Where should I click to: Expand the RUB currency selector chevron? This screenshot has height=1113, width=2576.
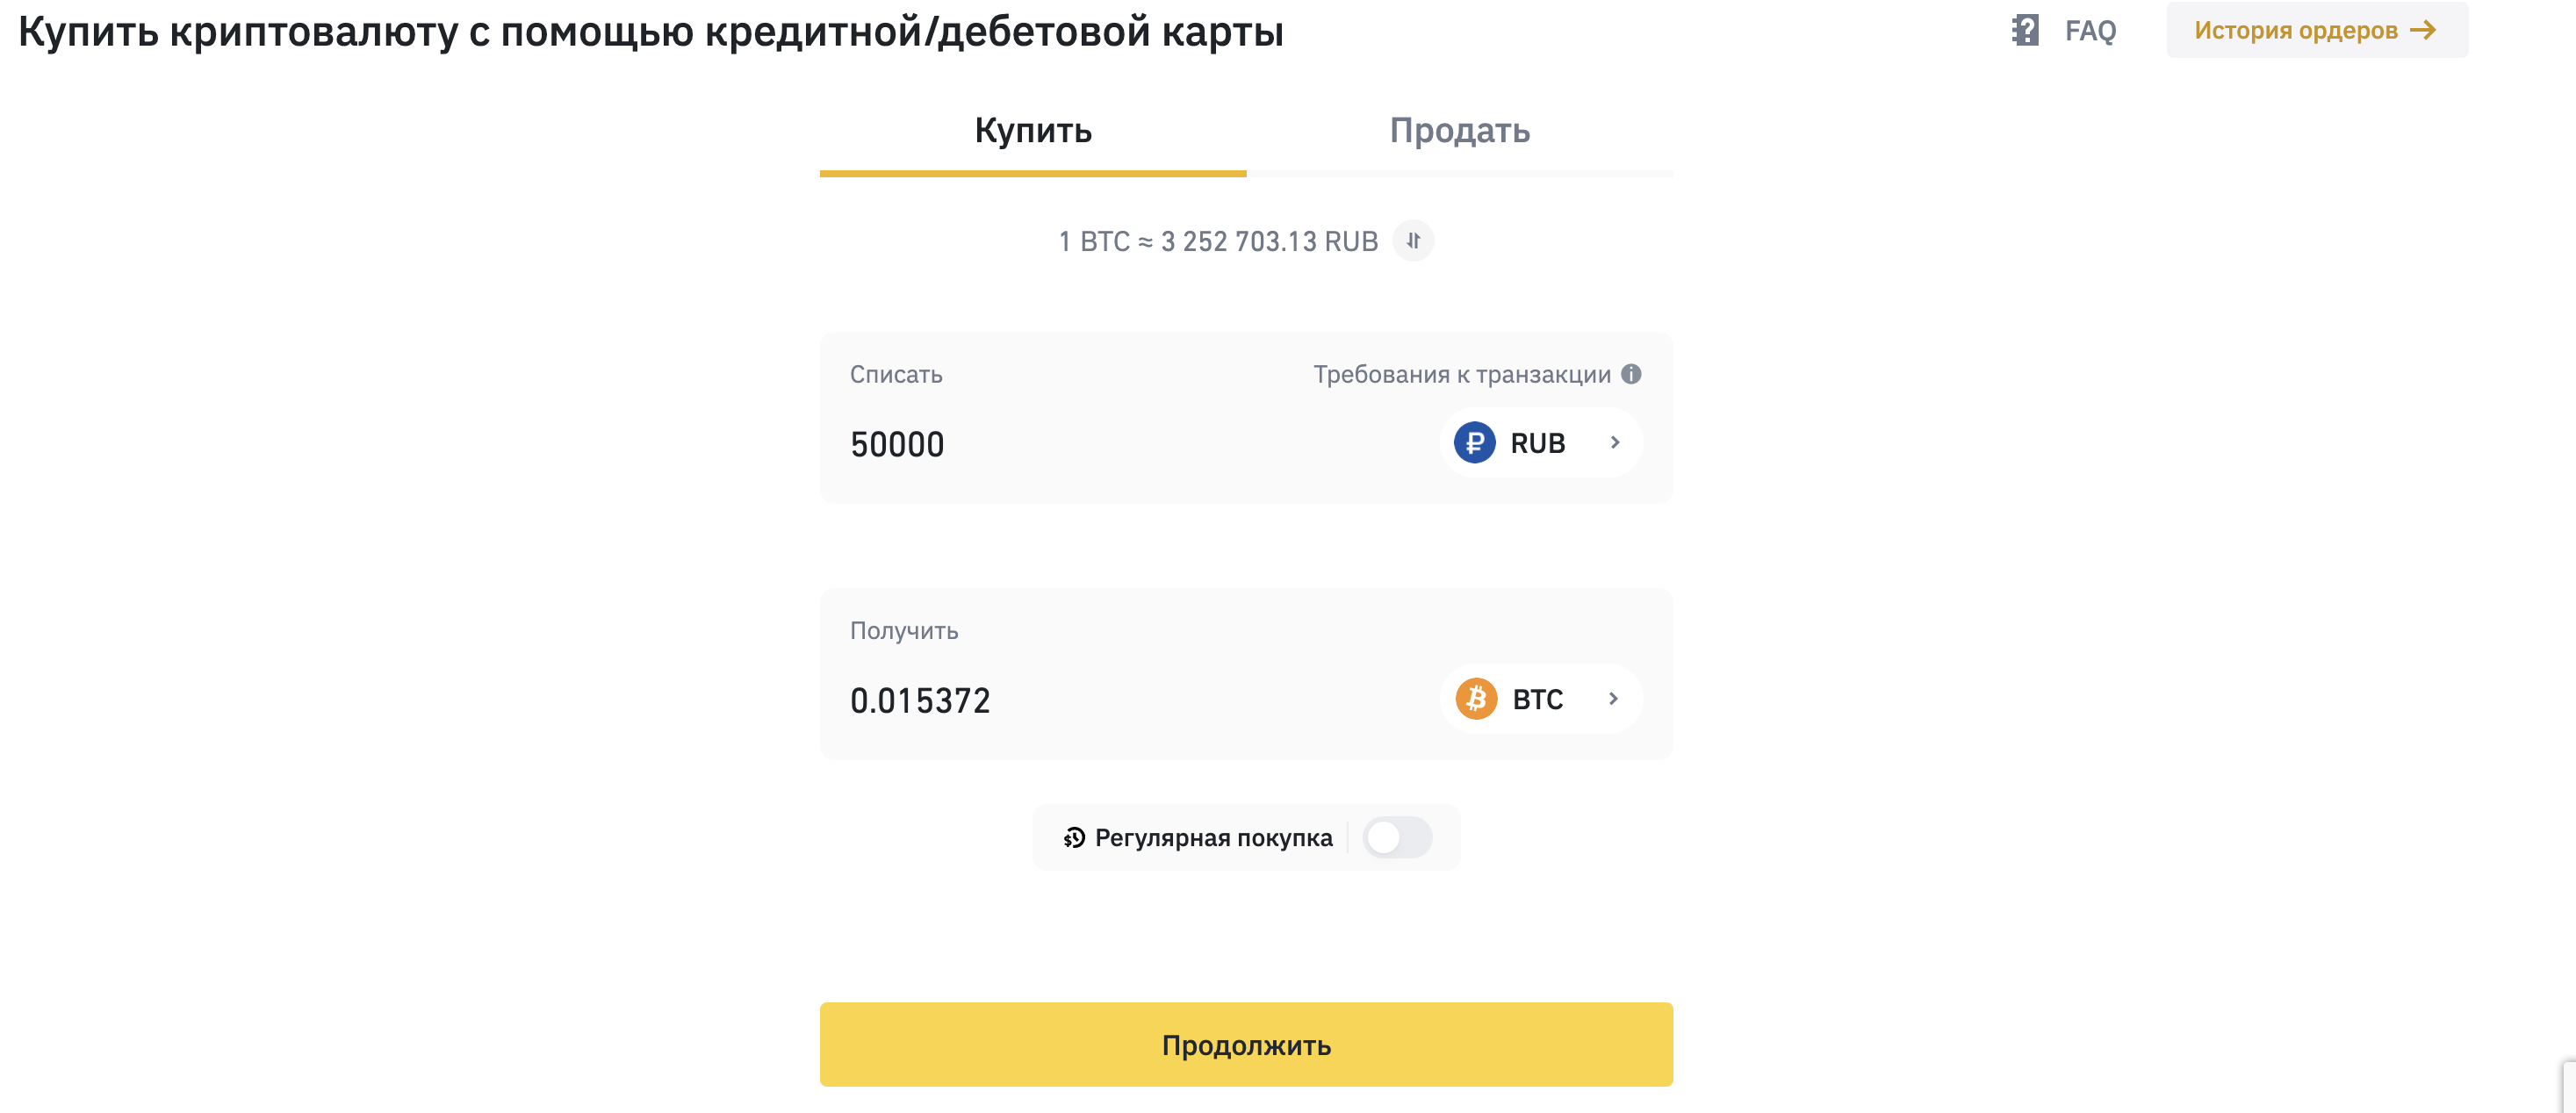[1614, 443]
